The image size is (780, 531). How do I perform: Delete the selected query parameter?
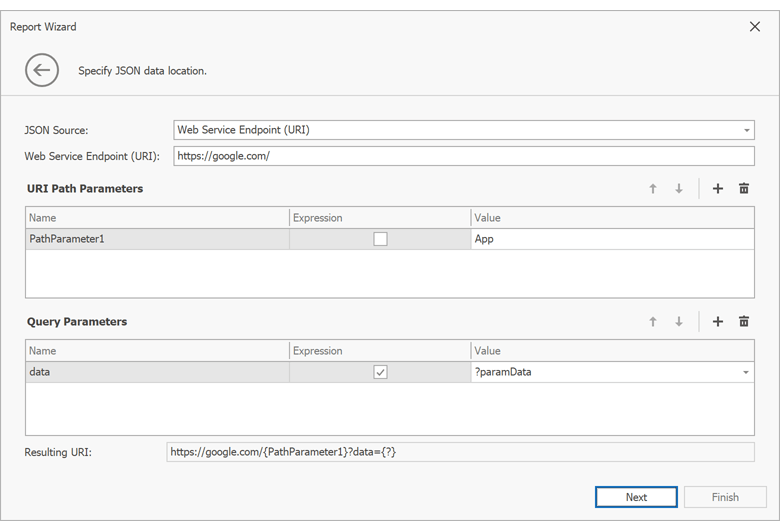click(x=744, y=322)
